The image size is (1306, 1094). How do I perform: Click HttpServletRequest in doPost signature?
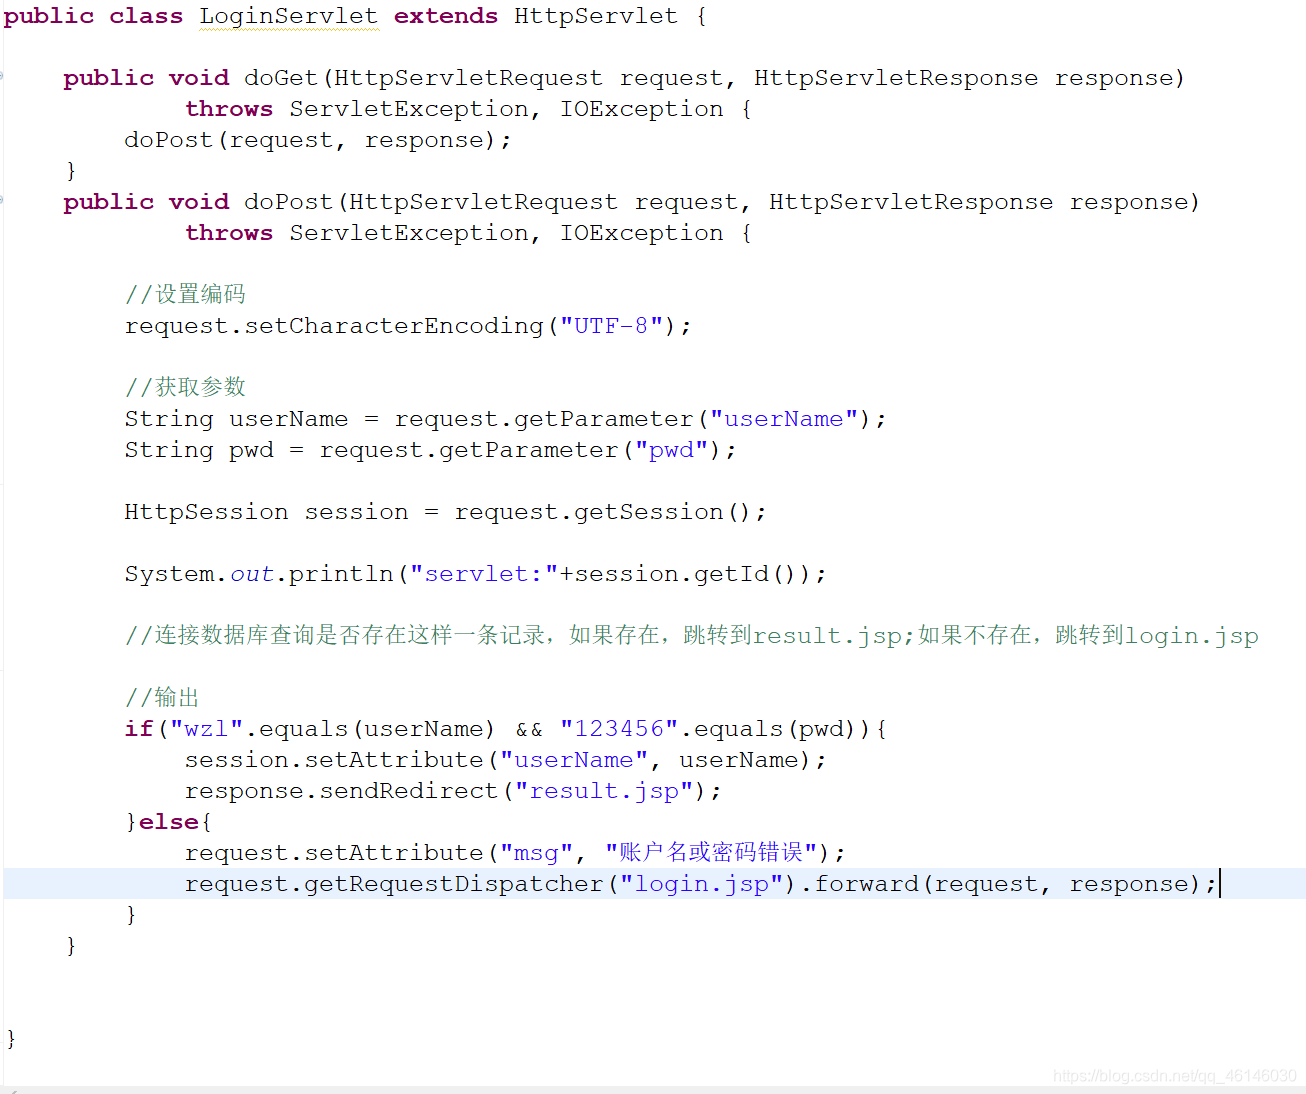tap(483, 202)
